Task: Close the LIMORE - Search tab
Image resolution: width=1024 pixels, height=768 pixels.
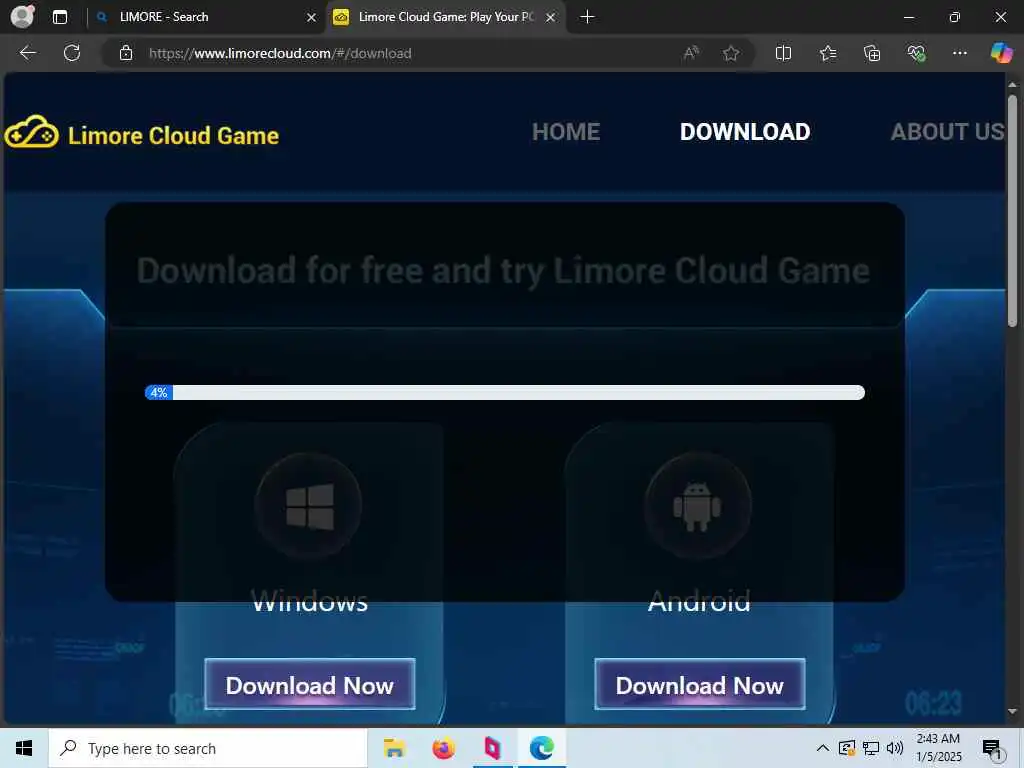Action: tap(312, 18)
